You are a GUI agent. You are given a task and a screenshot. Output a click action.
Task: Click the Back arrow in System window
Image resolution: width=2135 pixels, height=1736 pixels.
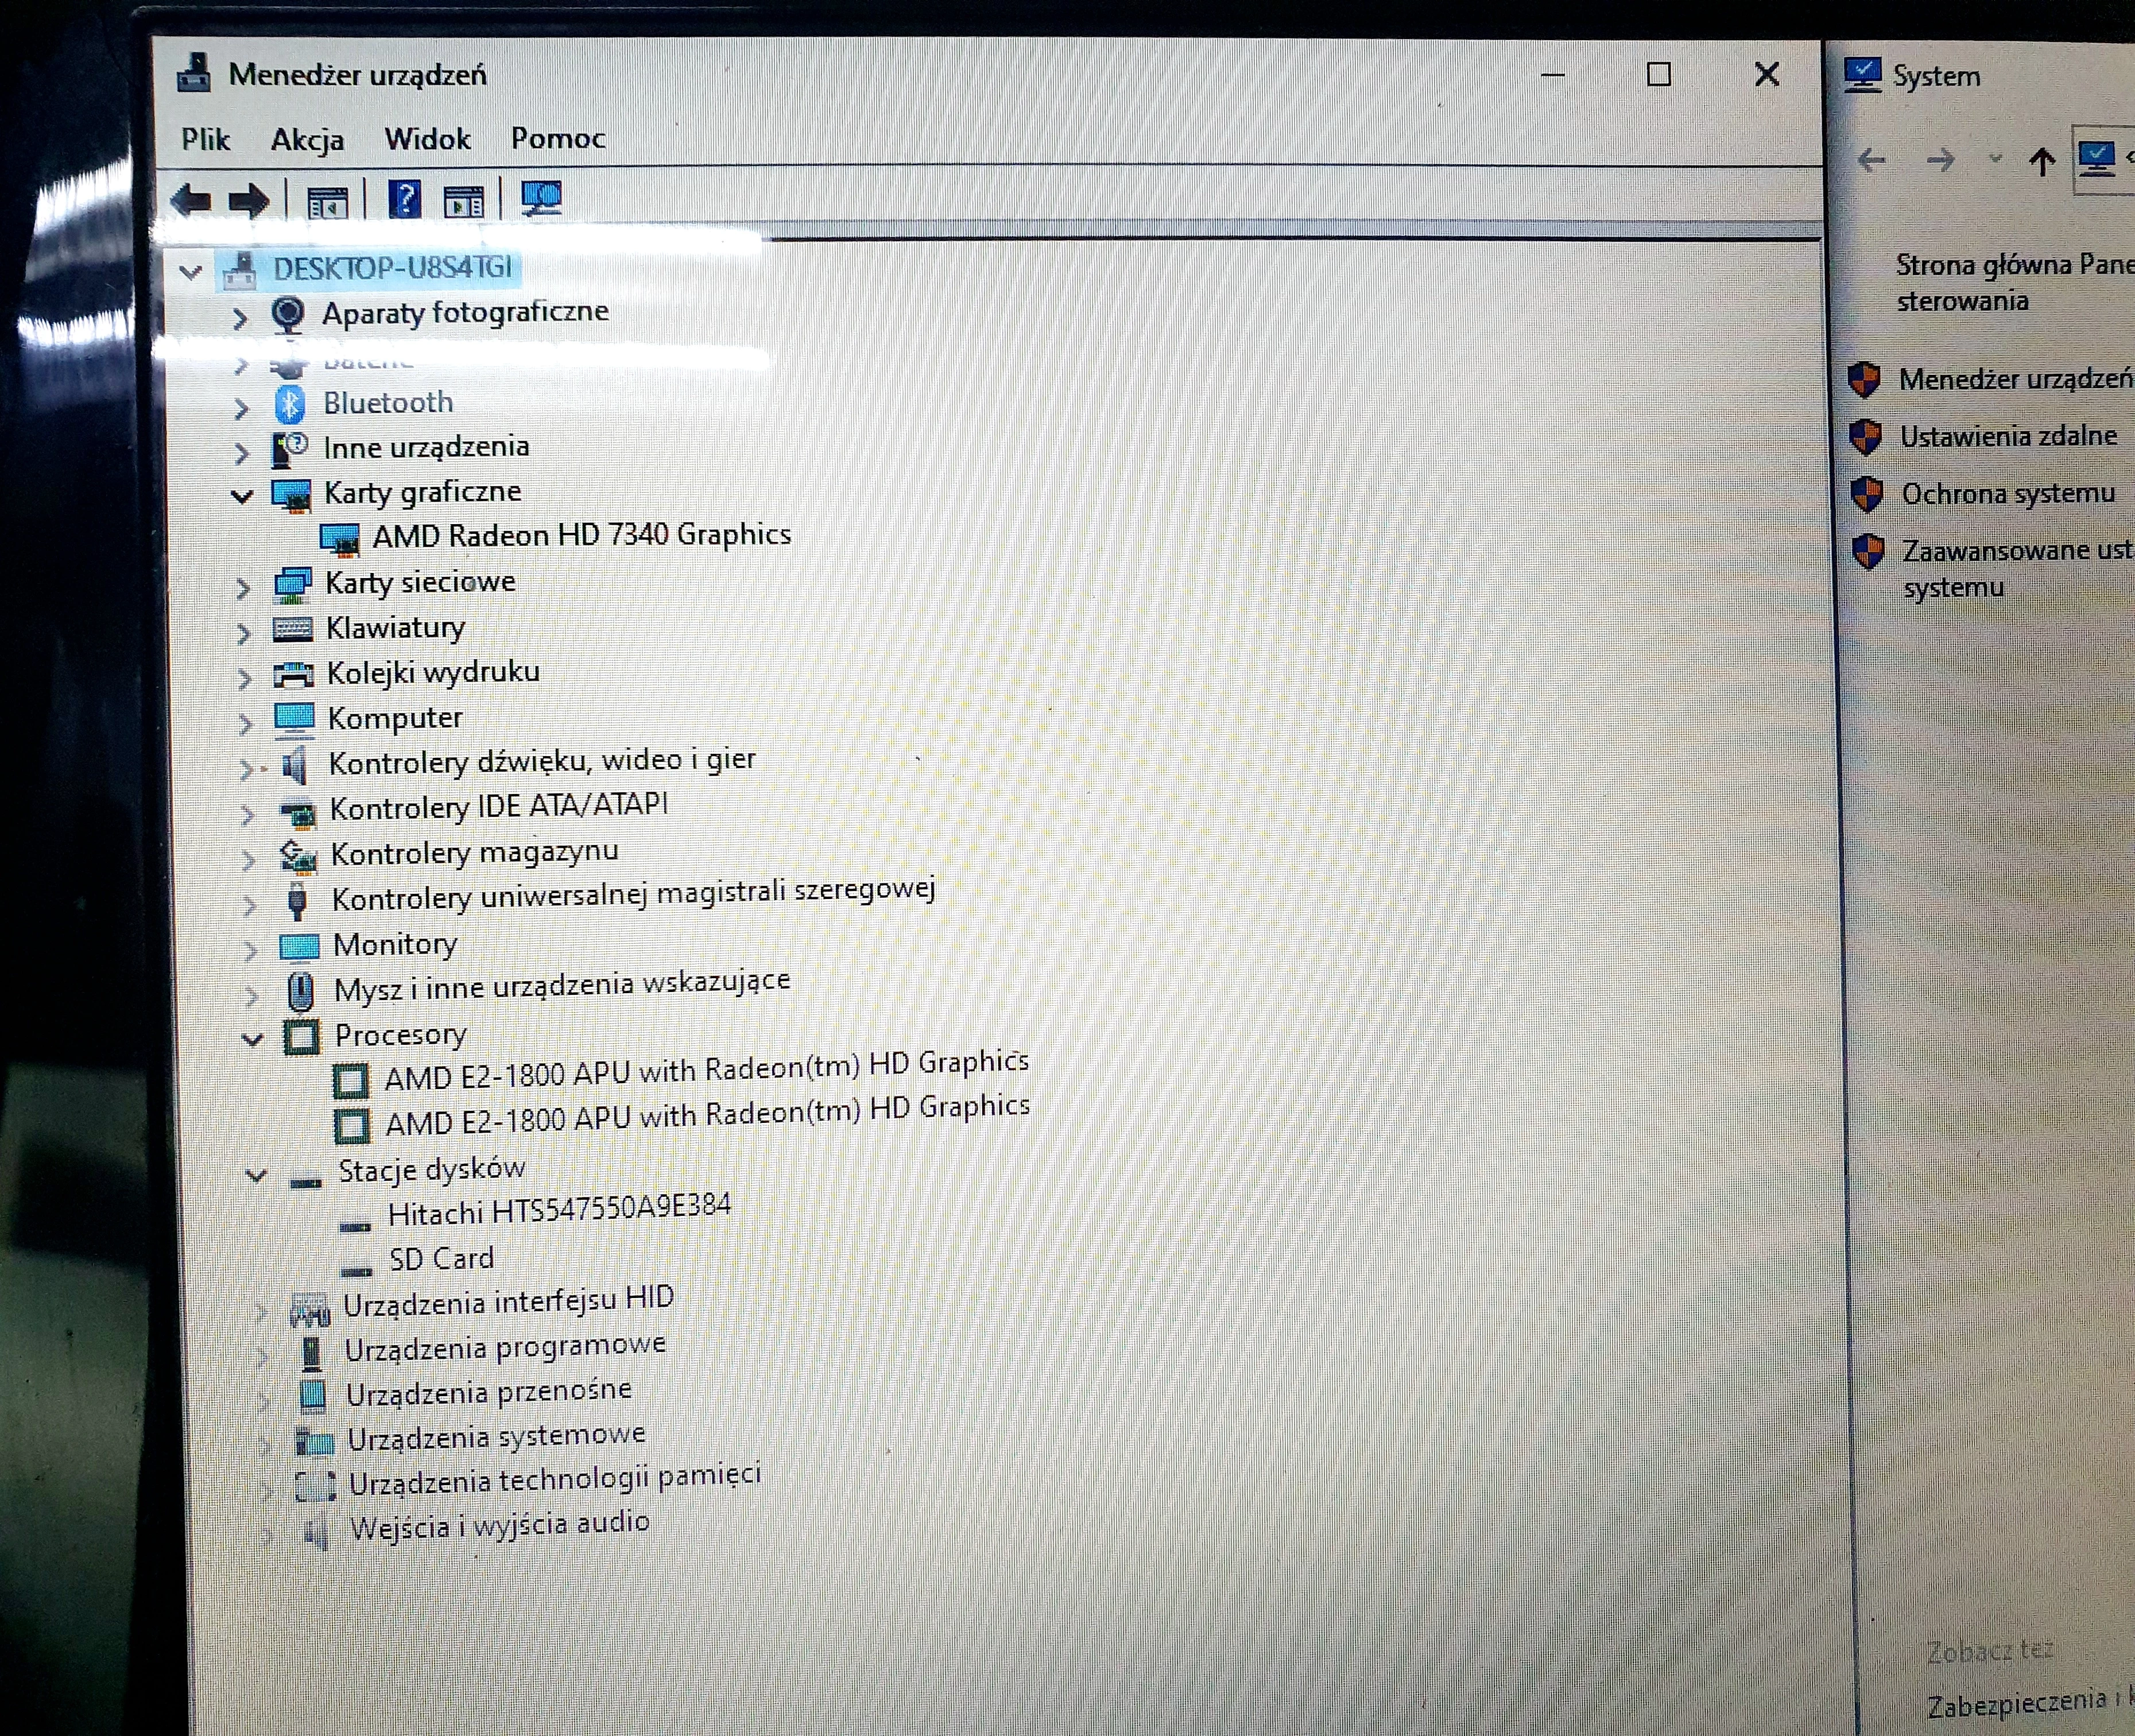[1871, 160]
